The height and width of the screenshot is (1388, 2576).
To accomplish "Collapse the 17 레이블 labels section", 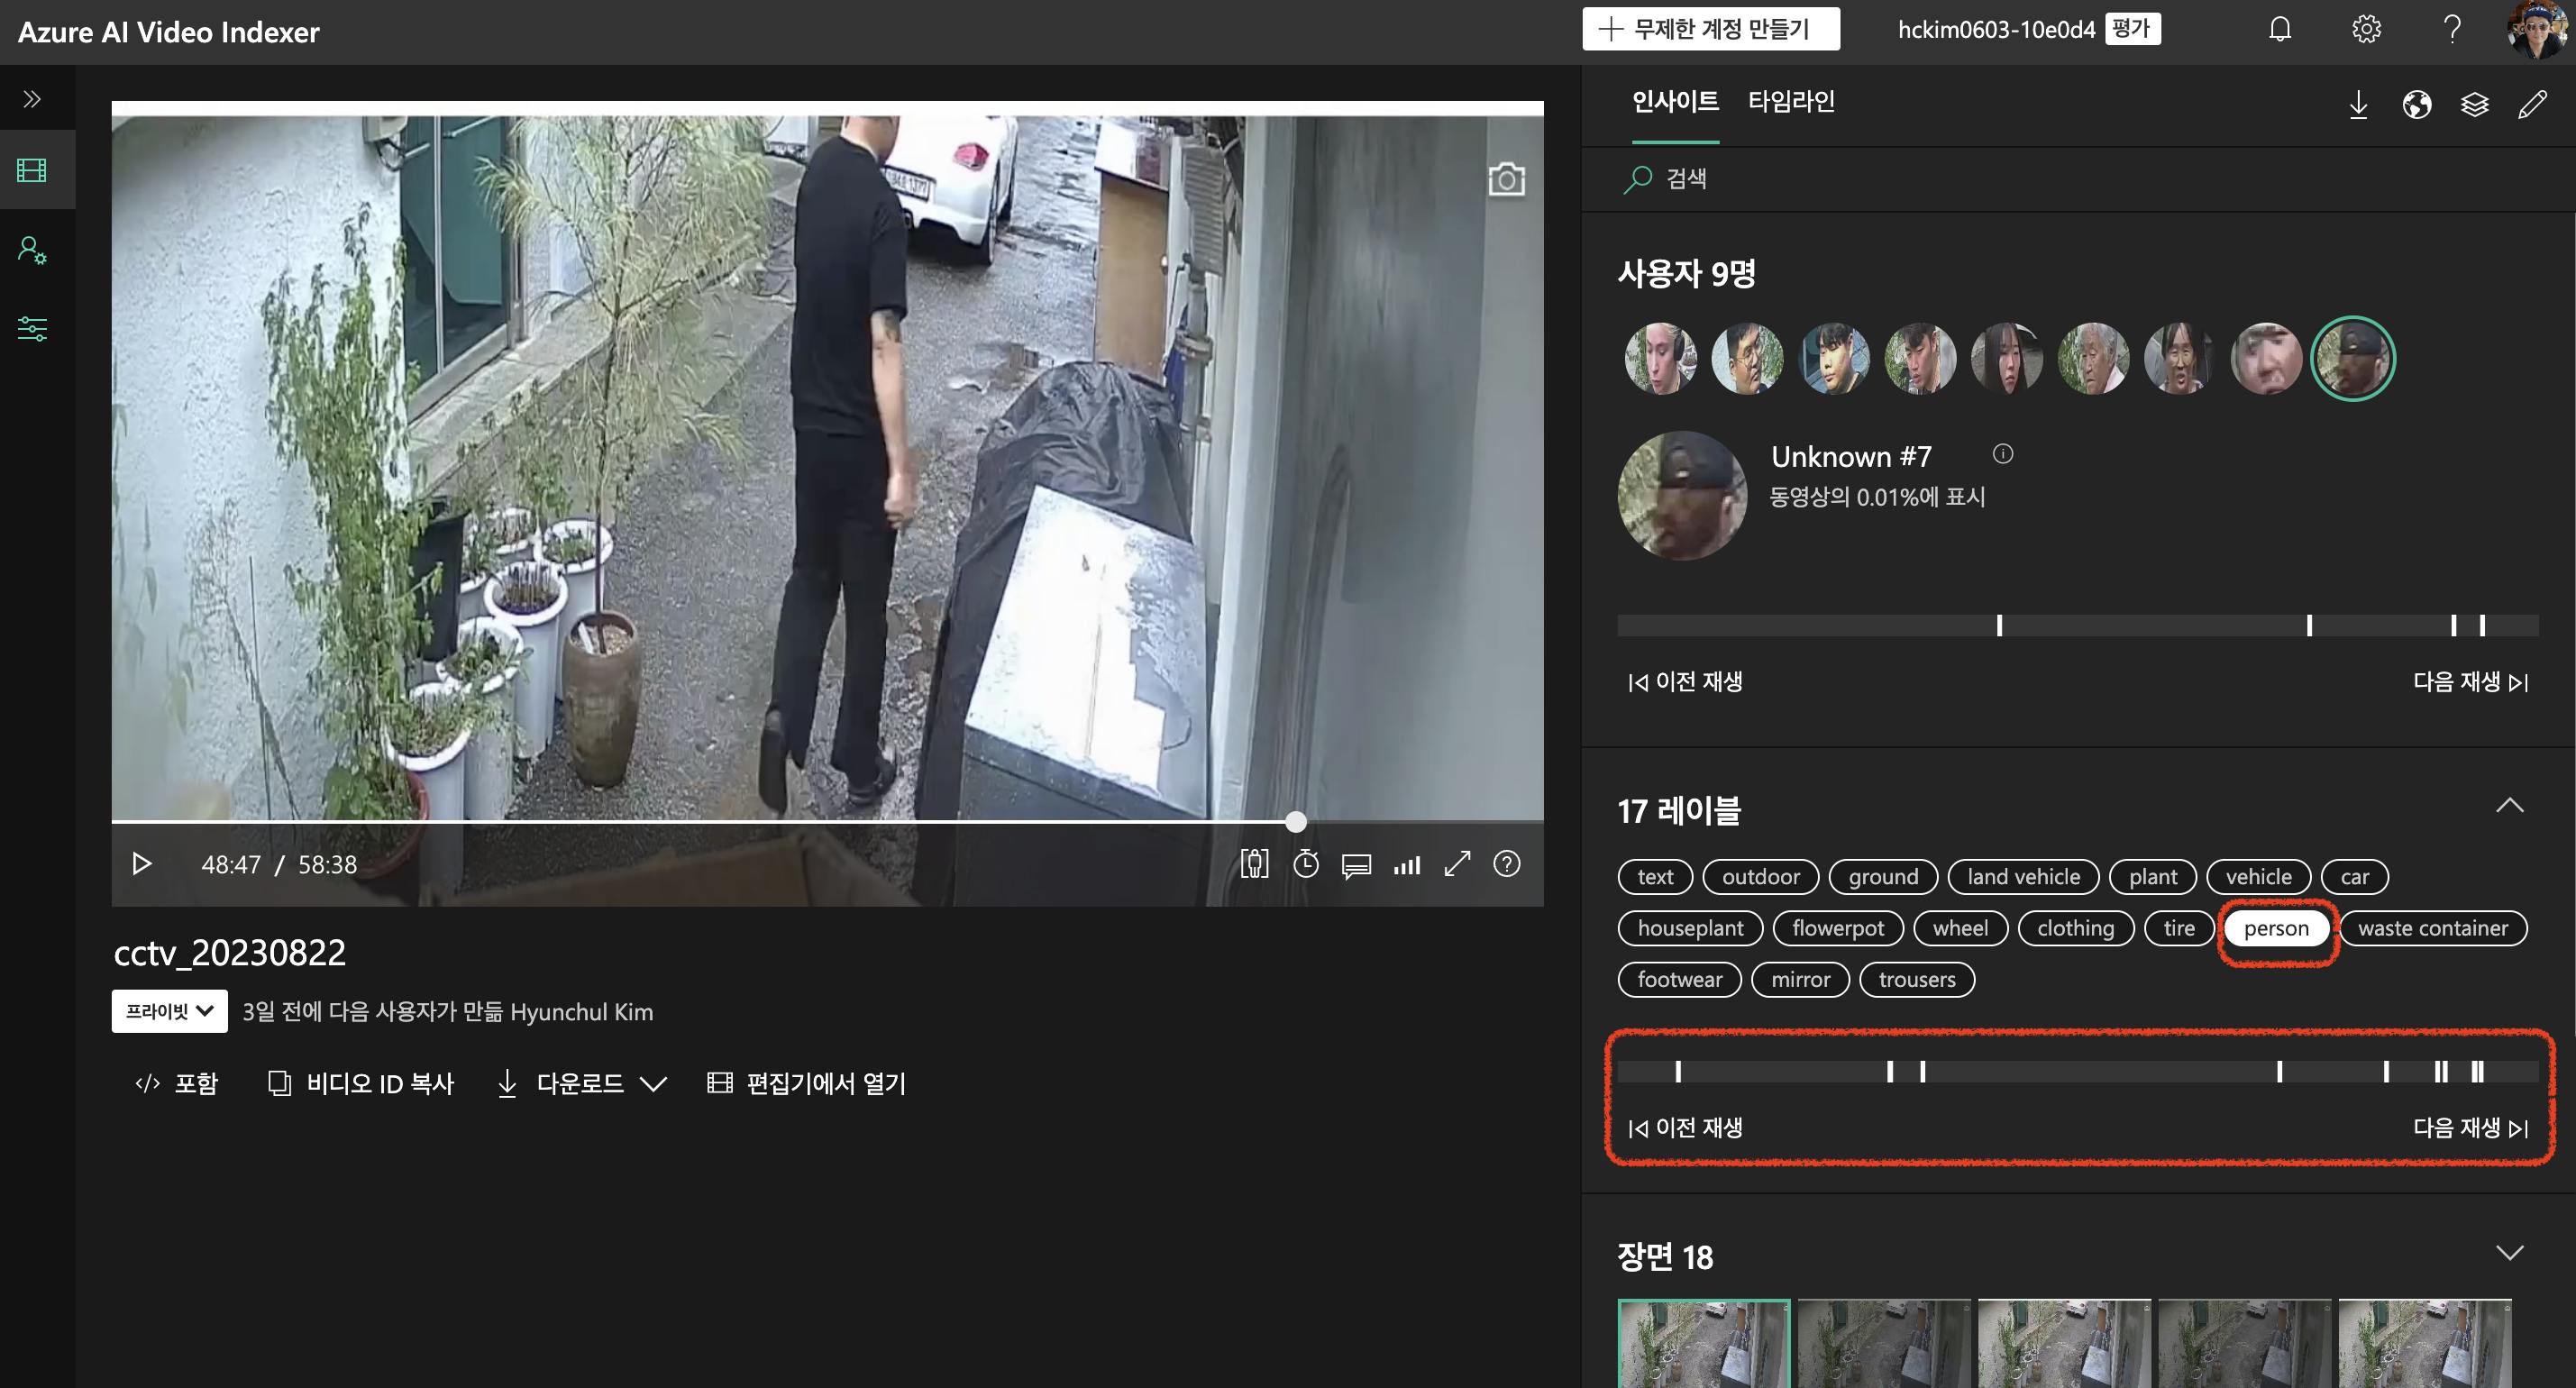I will [2509, 806].
